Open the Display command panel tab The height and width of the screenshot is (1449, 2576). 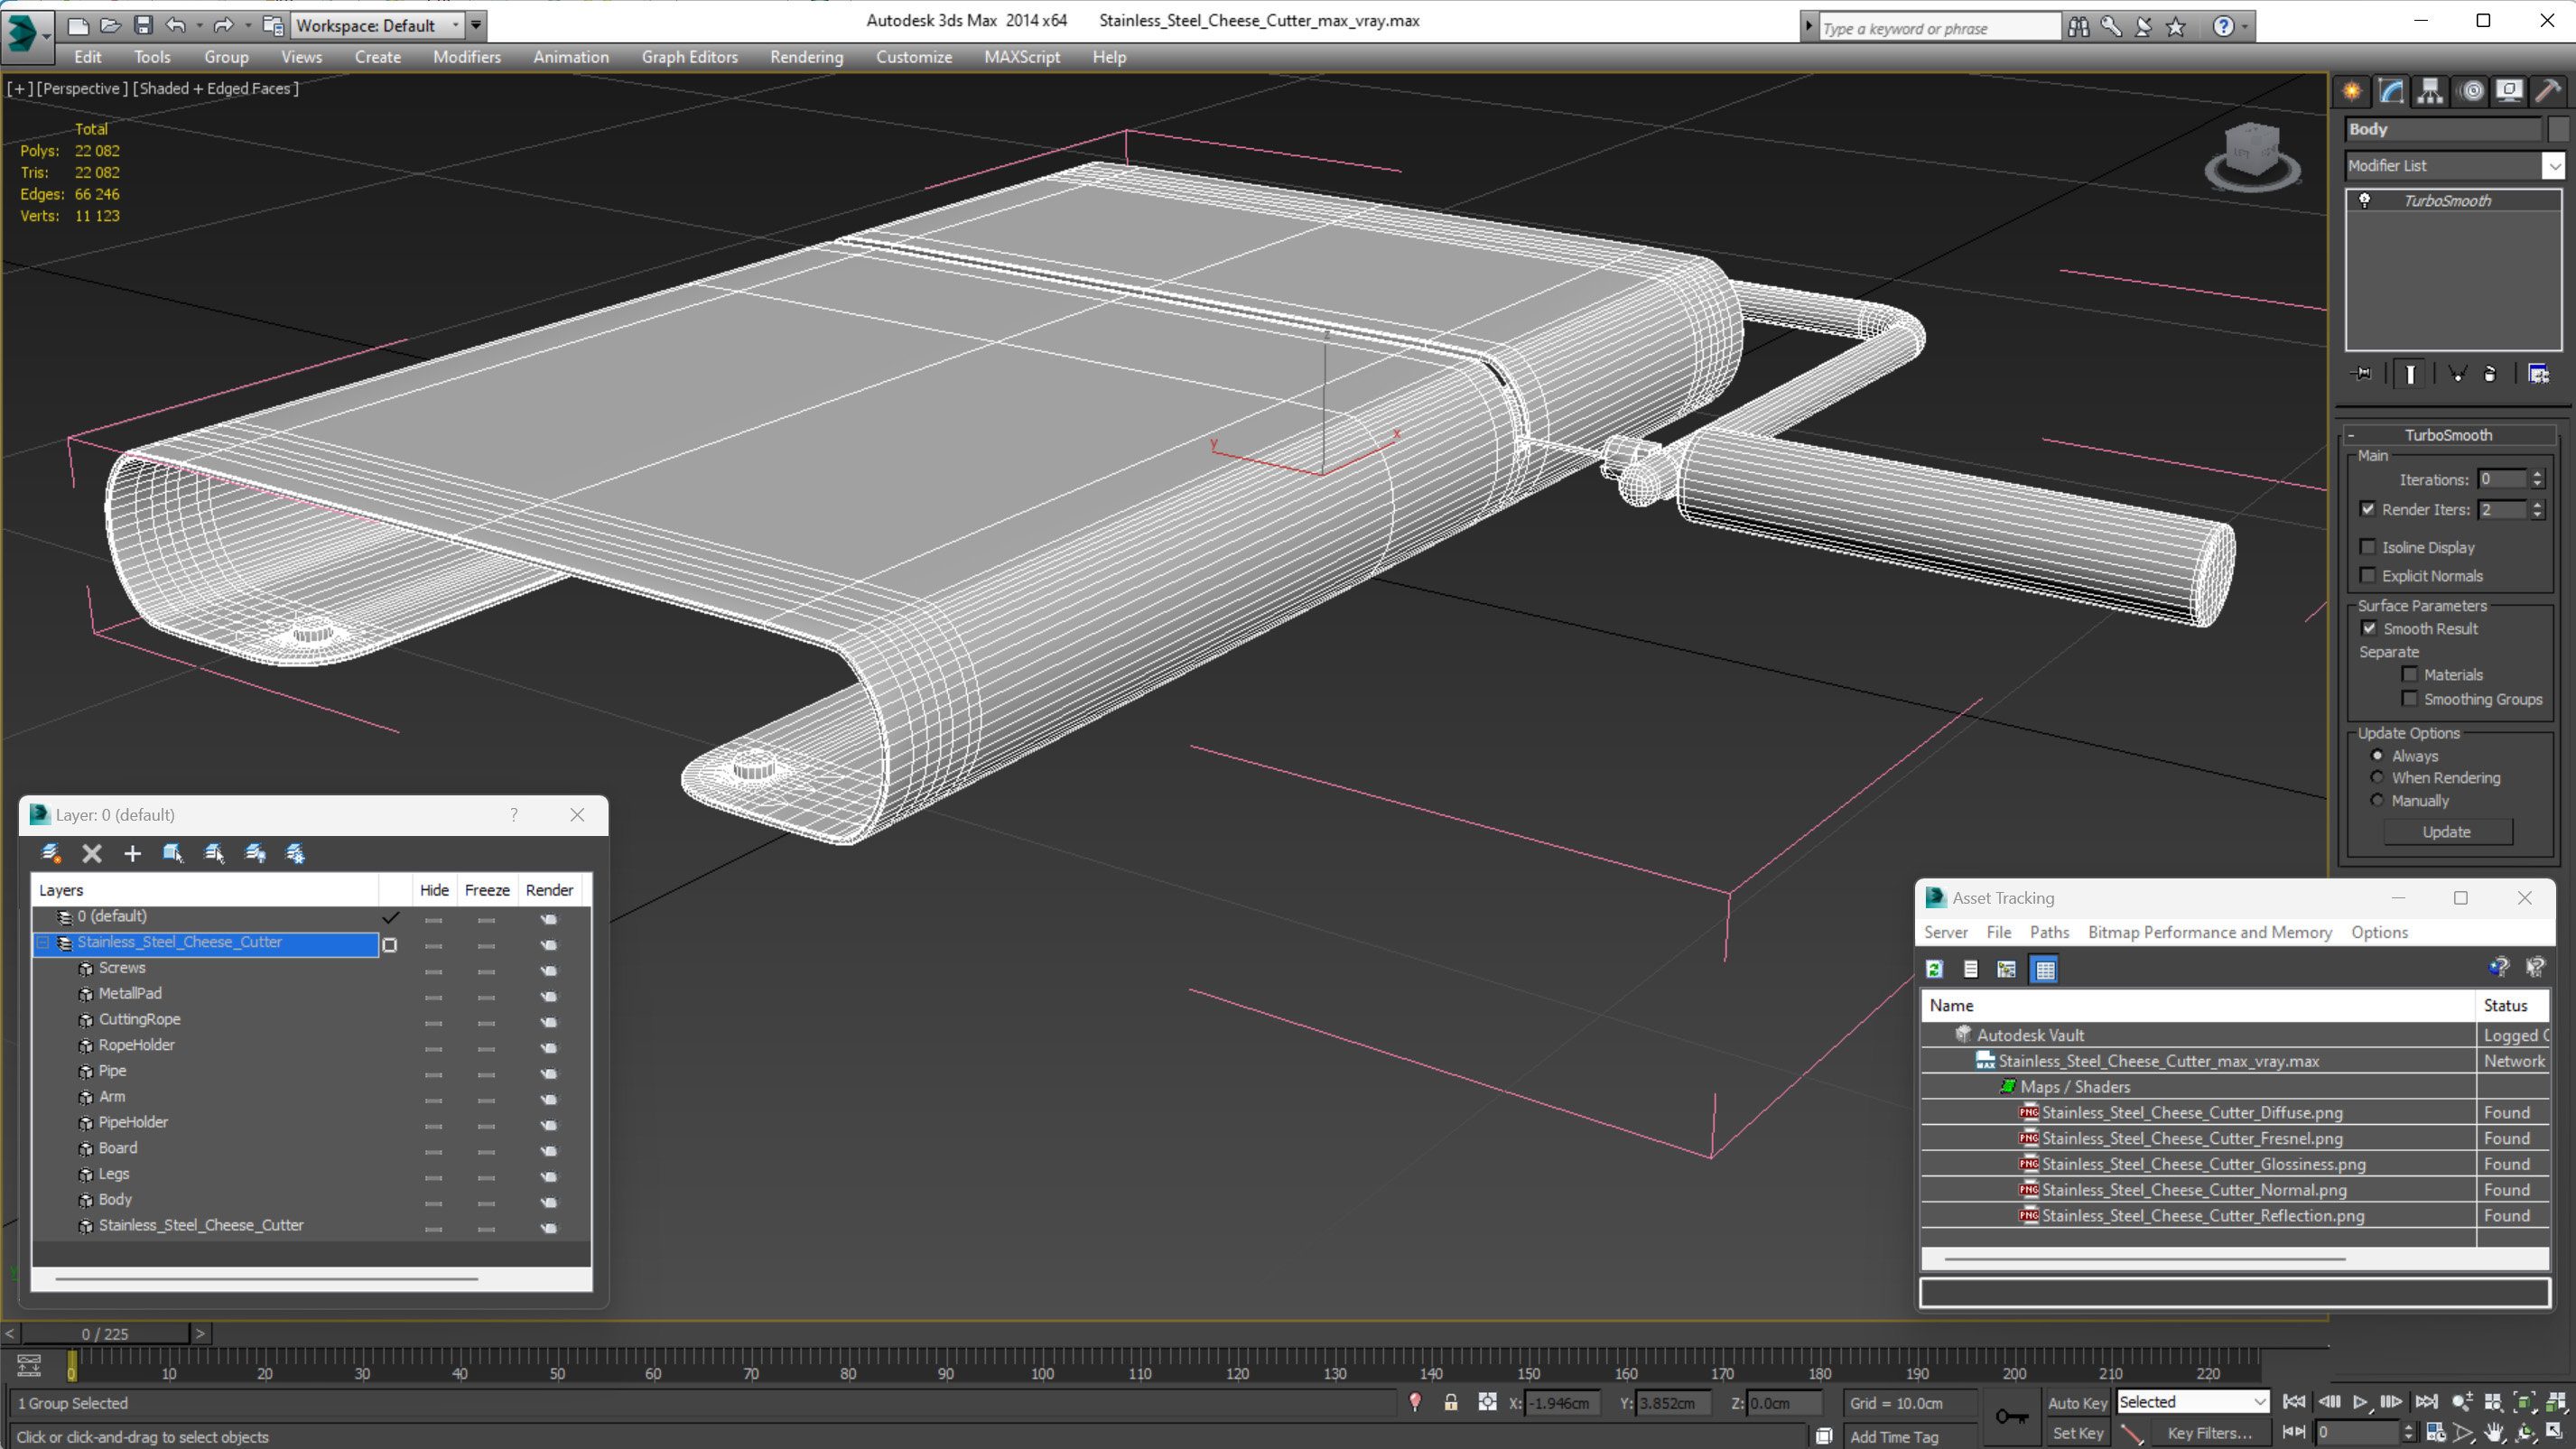(x=2509, y=91)
